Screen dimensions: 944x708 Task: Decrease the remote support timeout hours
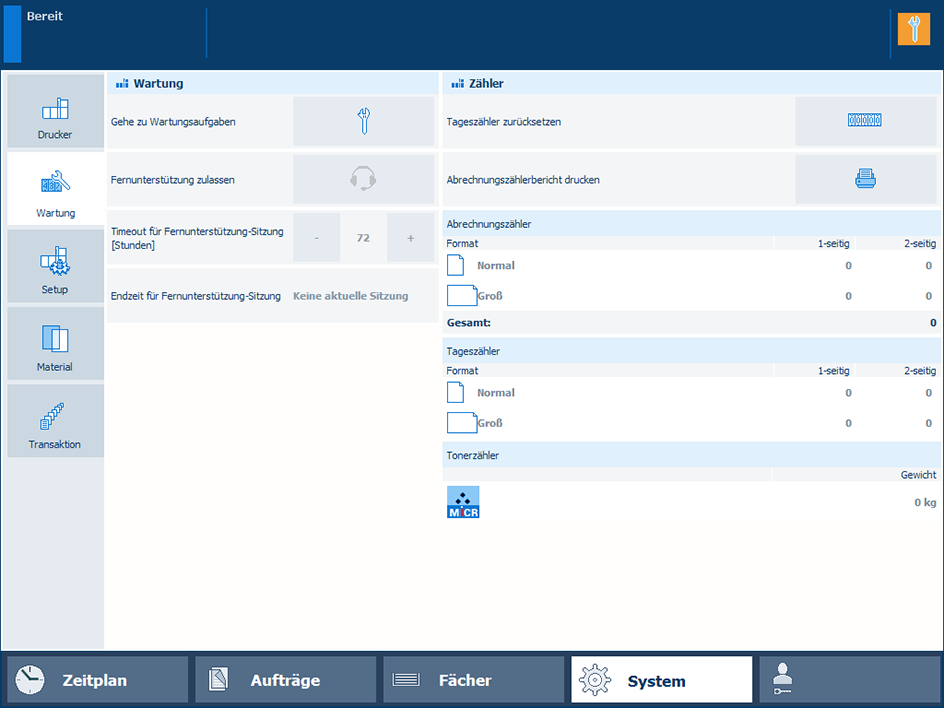pyautogui.click(x=317, y=238)
